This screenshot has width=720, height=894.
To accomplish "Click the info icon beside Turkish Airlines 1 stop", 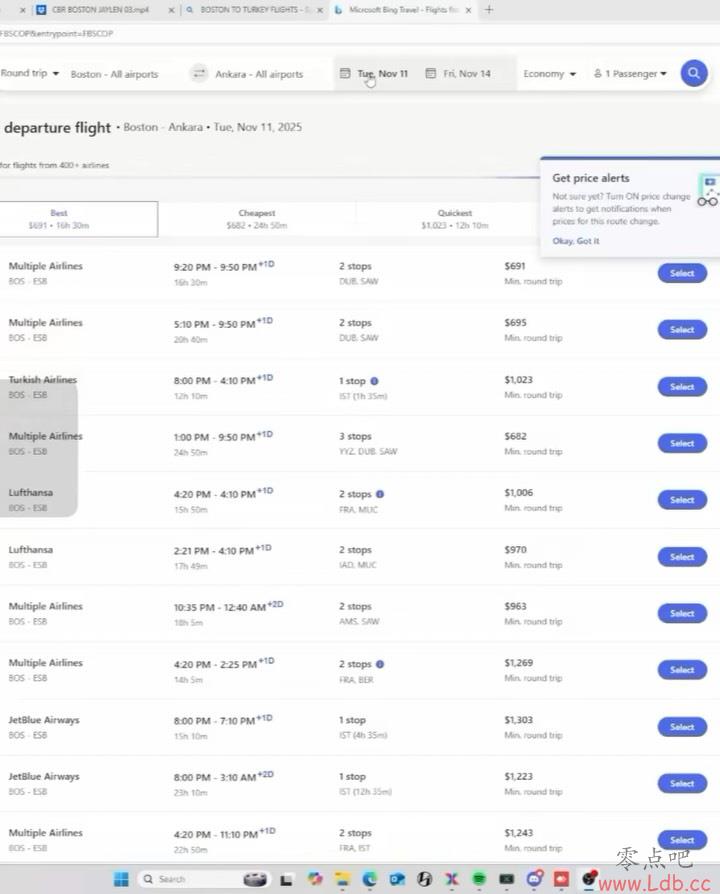I will (375, 381).
